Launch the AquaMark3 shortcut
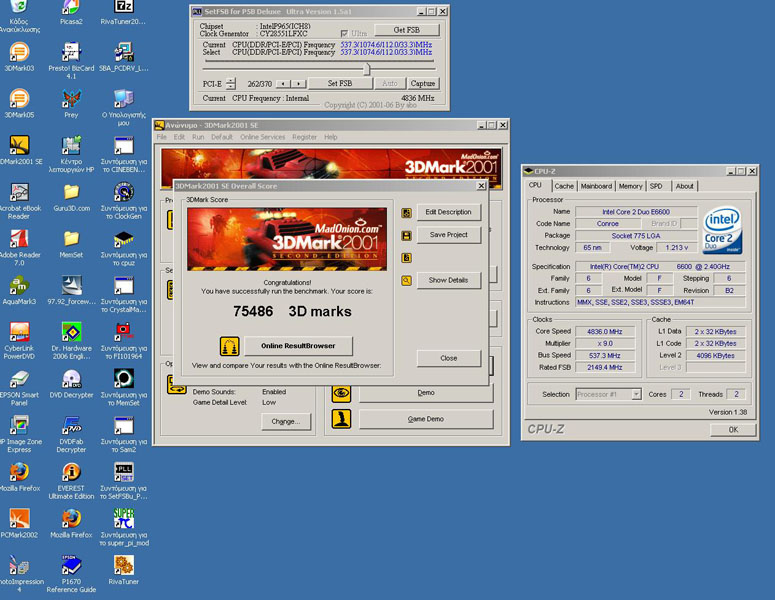This screenshot has height=600, width=775. tap(19, 285)
